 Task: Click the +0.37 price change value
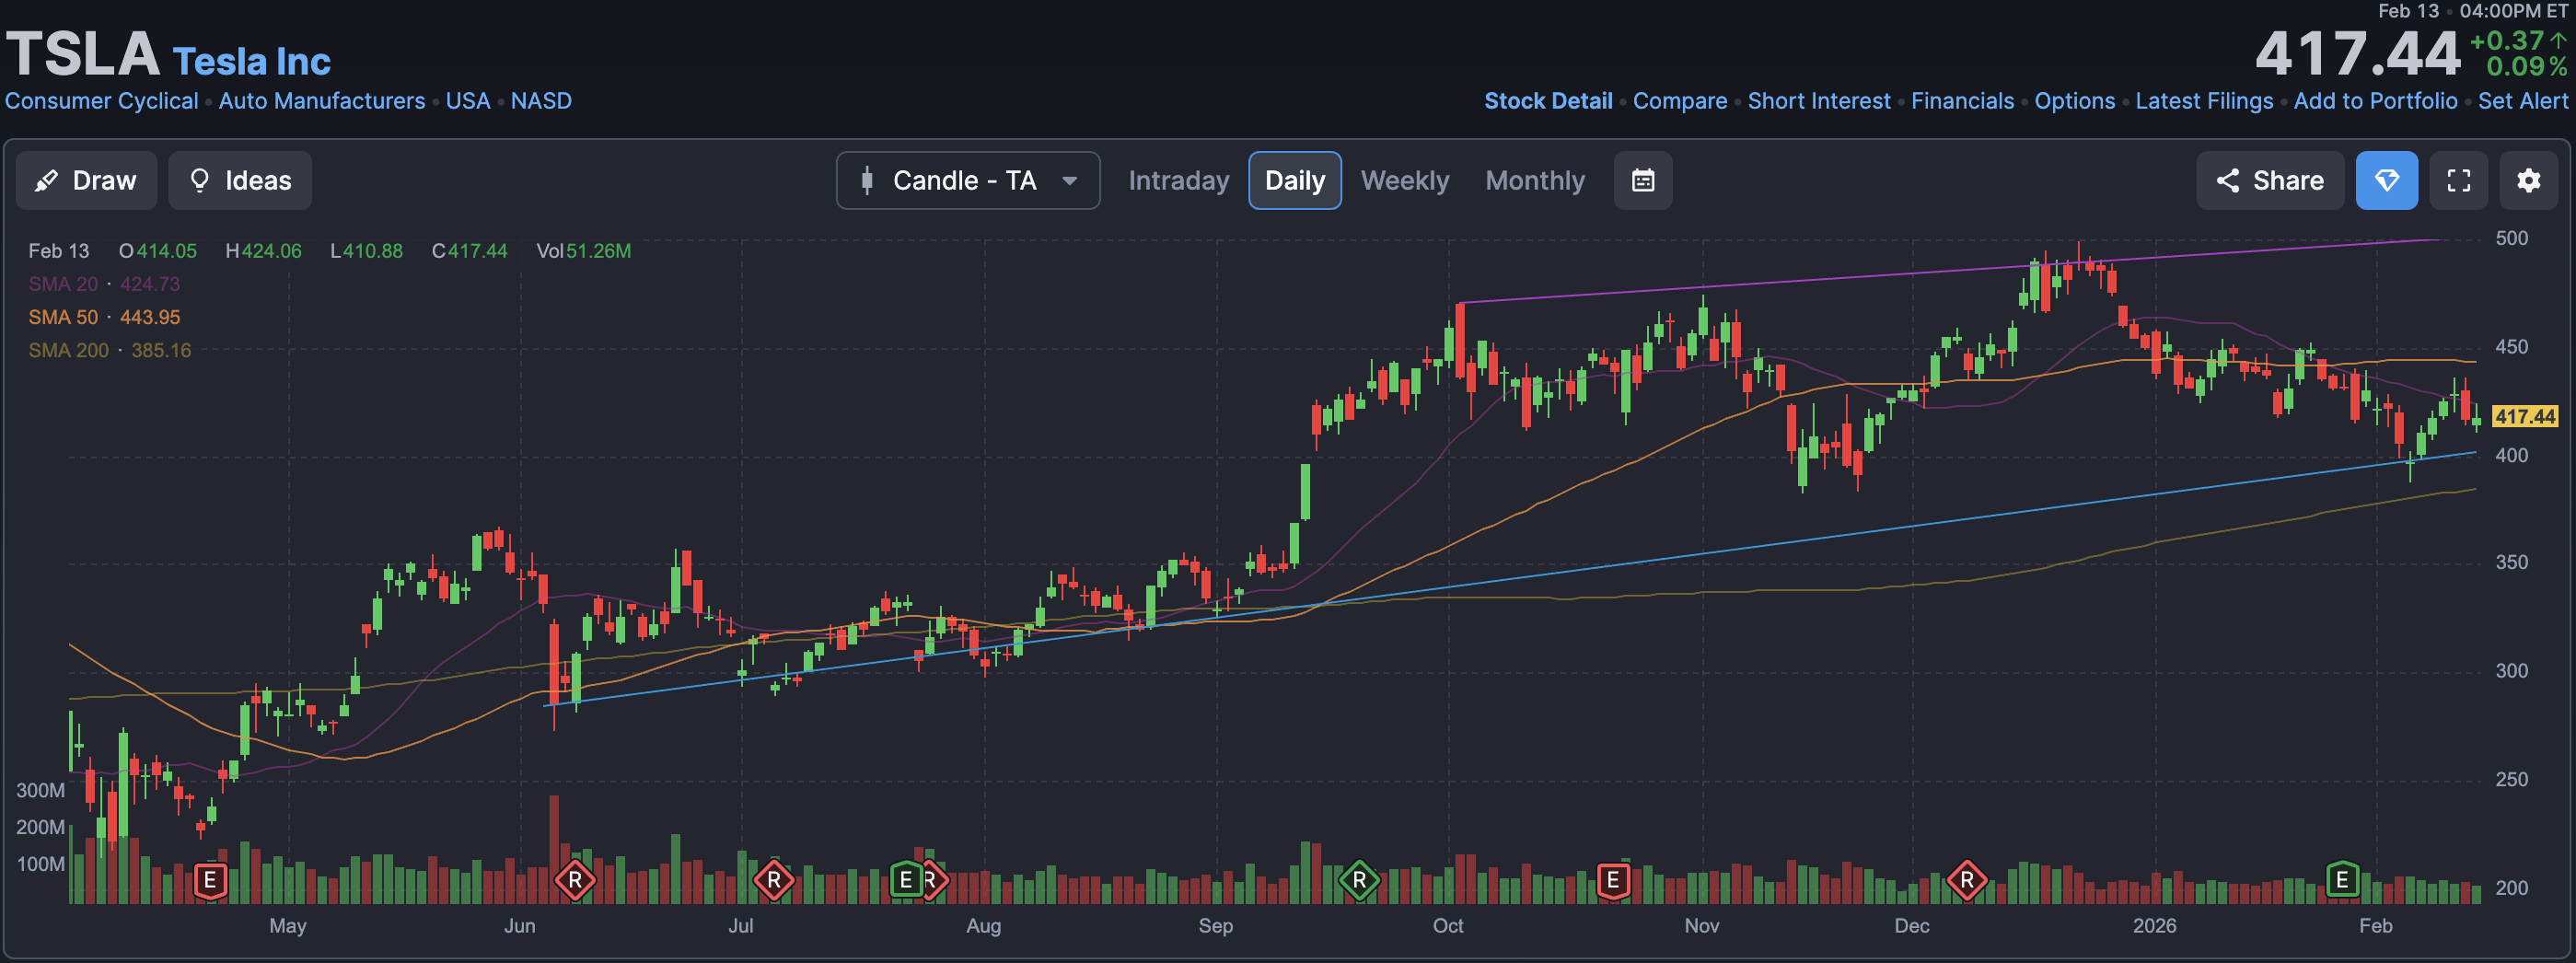[2507, 41]
